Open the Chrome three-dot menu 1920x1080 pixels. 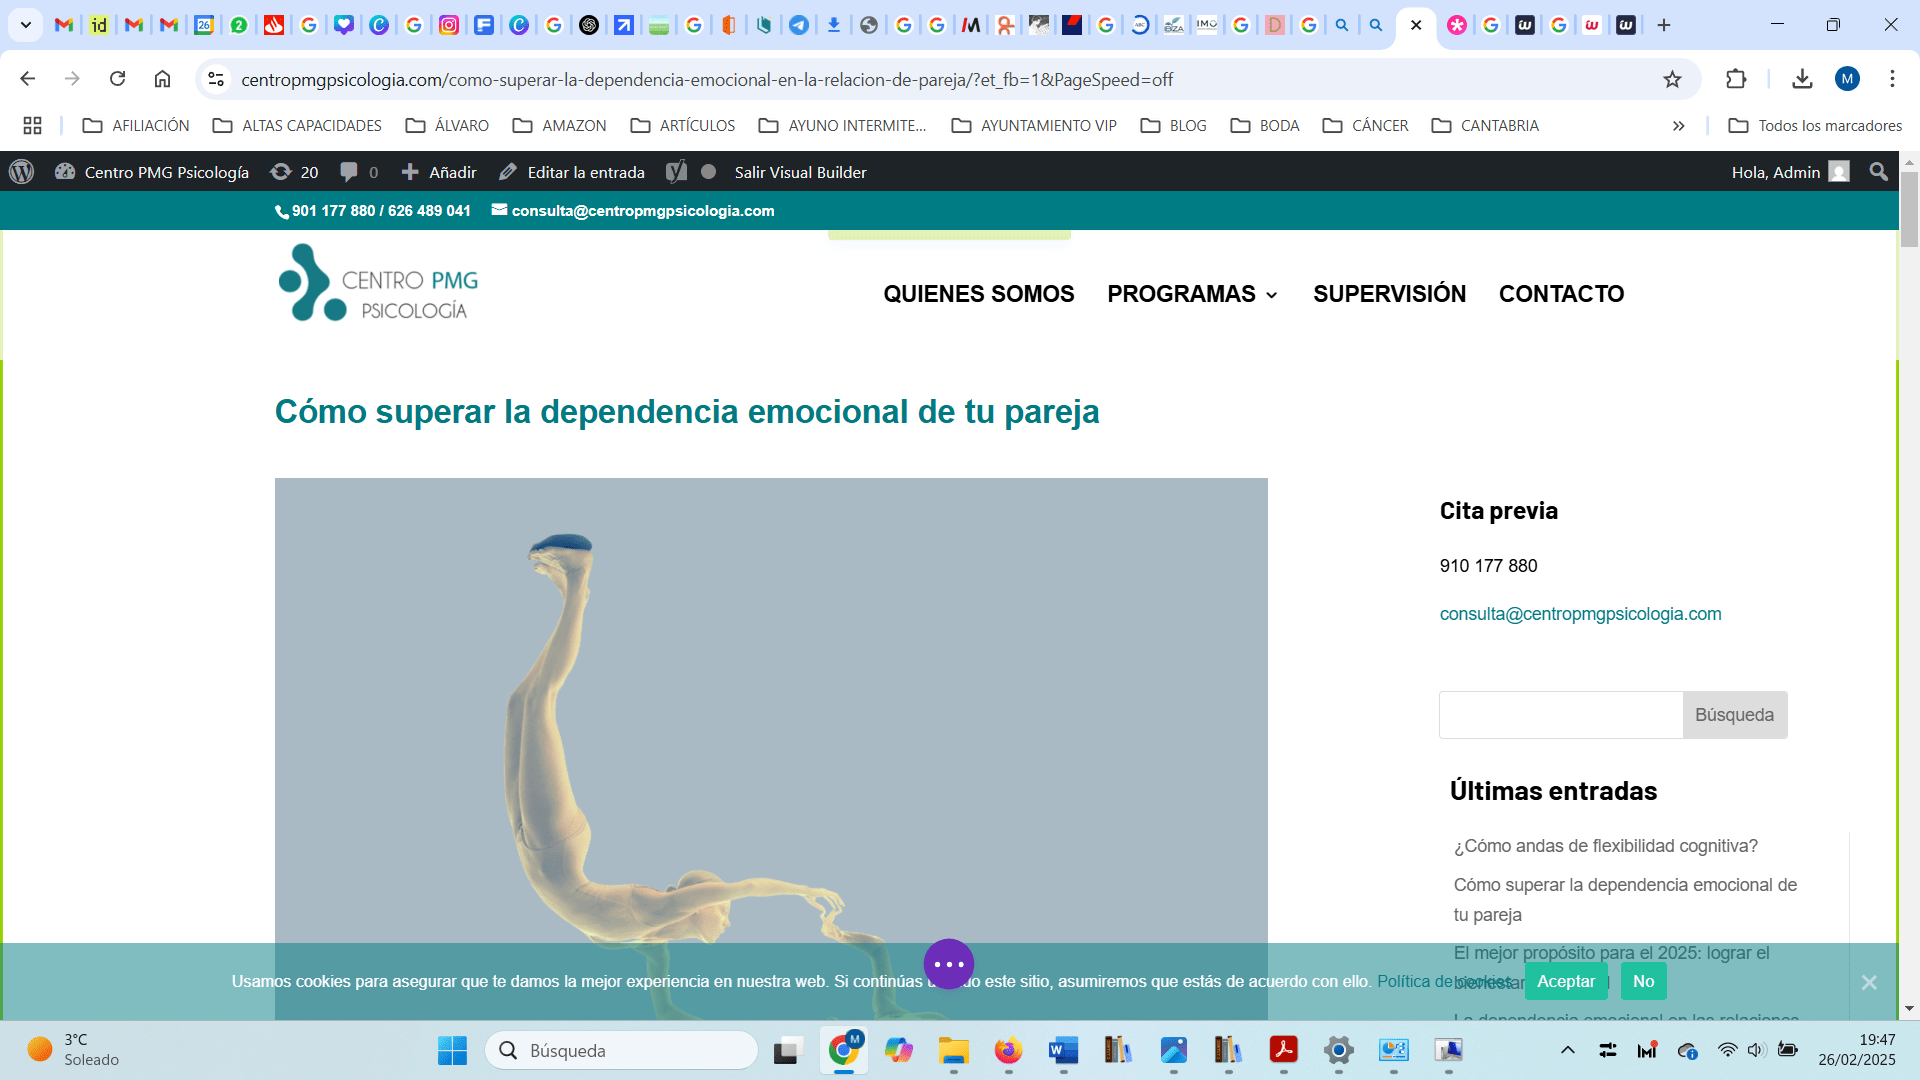[x=1892, y=79]
